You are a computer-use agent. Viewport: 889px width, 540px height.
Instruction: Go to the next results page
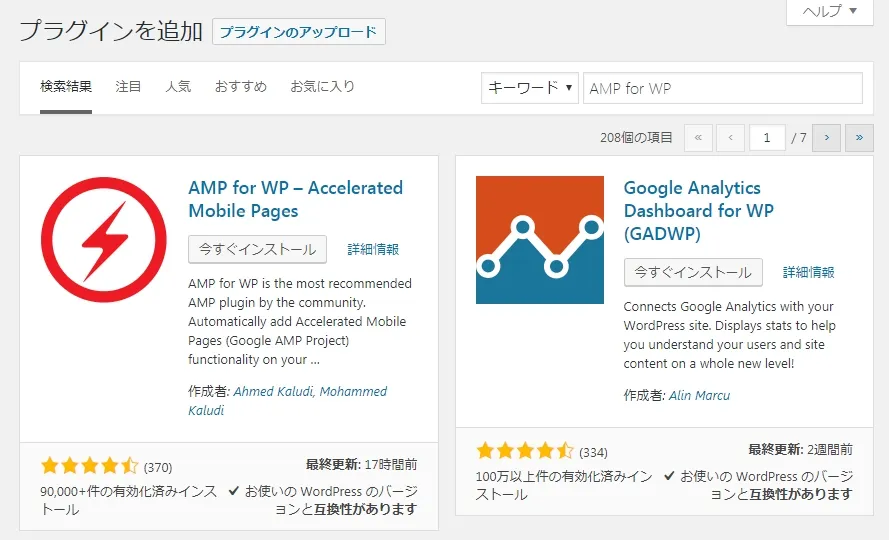(x=827, y=138)
